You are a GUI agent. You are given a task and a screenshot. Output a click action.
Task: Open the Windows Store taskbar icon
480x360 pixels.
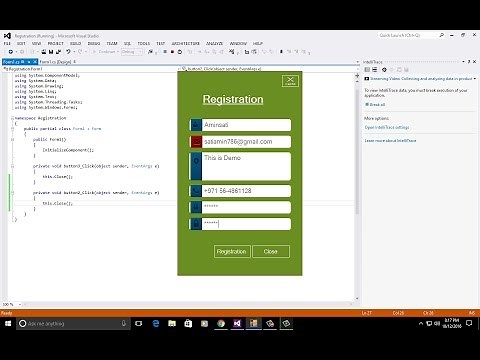click(188, 323)
